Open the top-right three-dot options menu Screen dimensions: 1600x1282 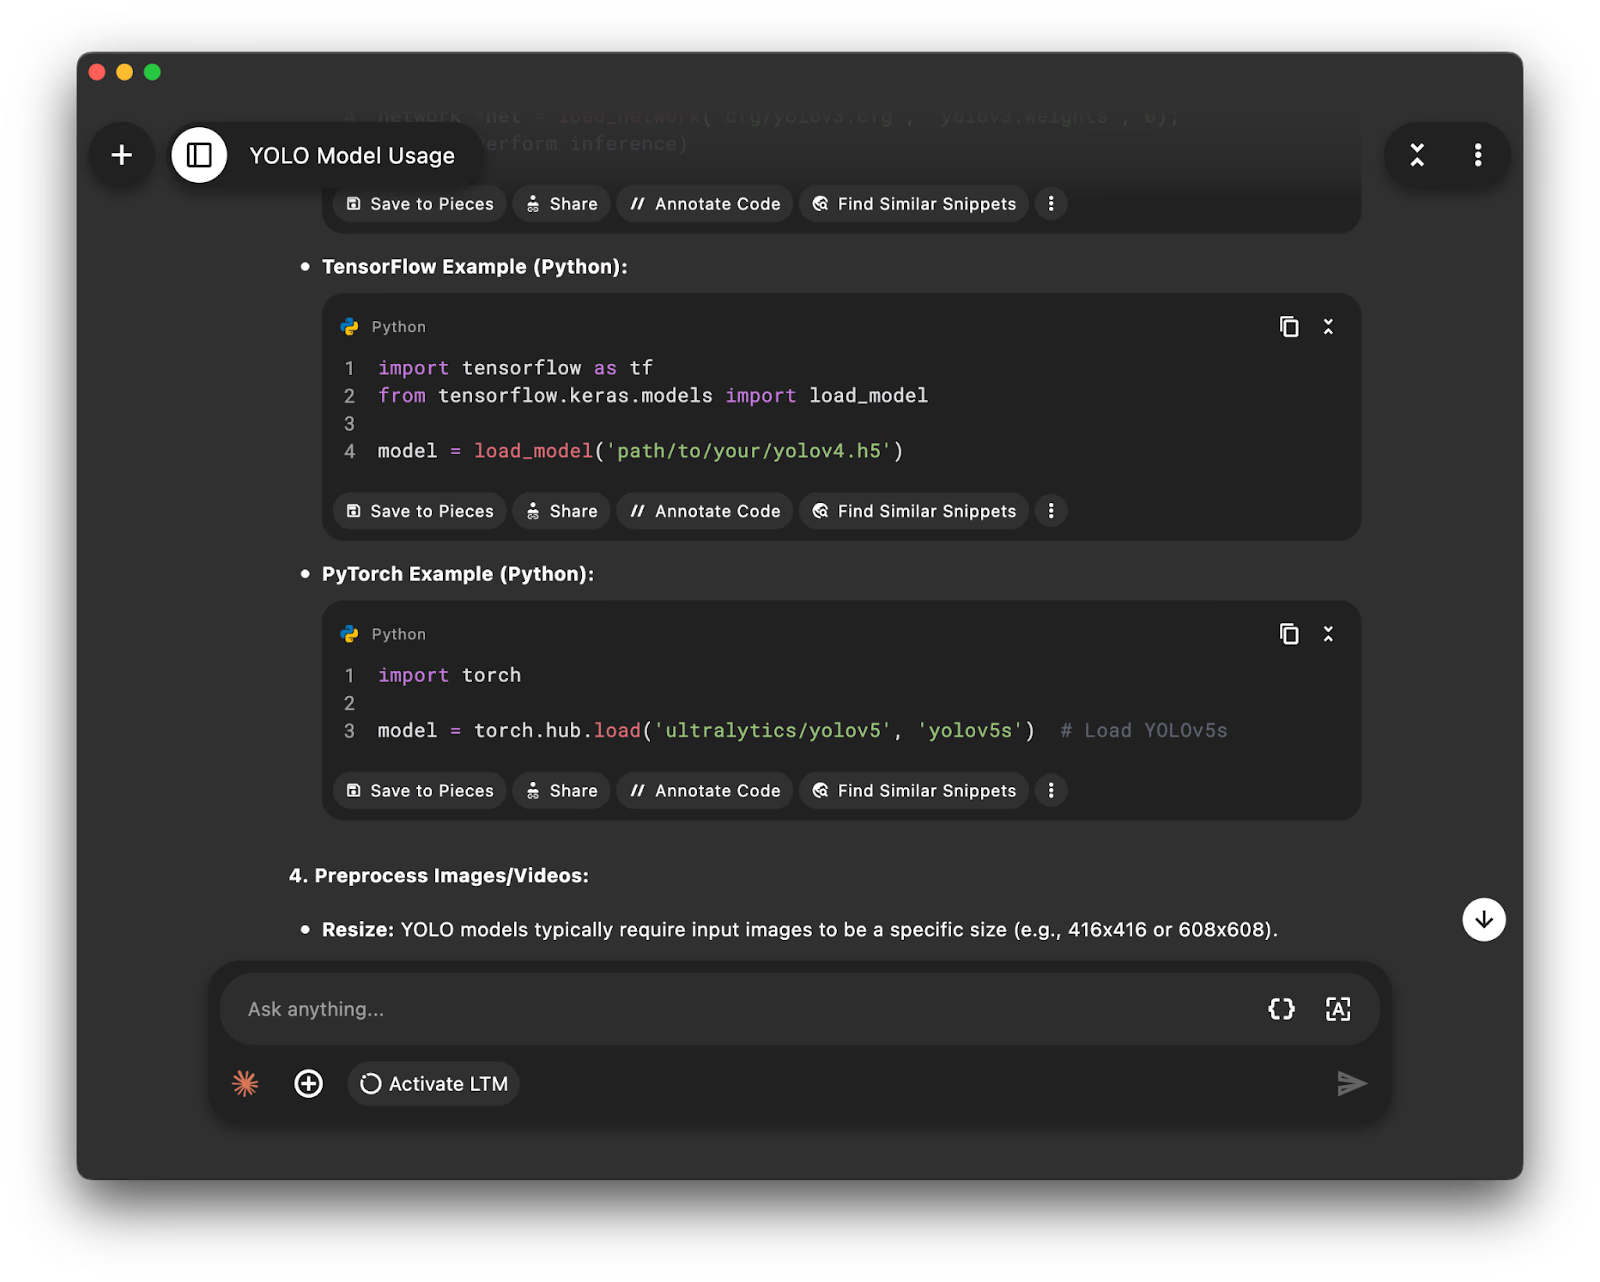click(1478, 155)
